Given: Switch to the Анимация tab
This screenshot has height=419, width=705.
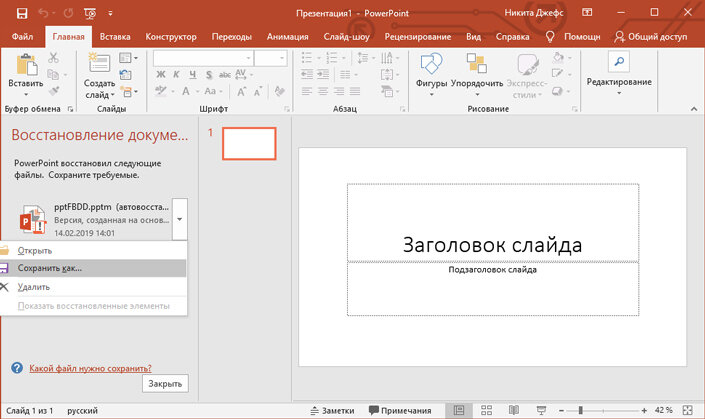Looking at the screenshot, I should (x=287, y=37).
